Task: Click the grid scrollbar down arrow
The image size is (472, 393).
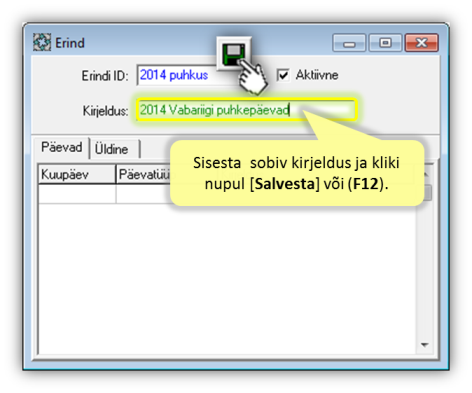Action: point(425,345)
